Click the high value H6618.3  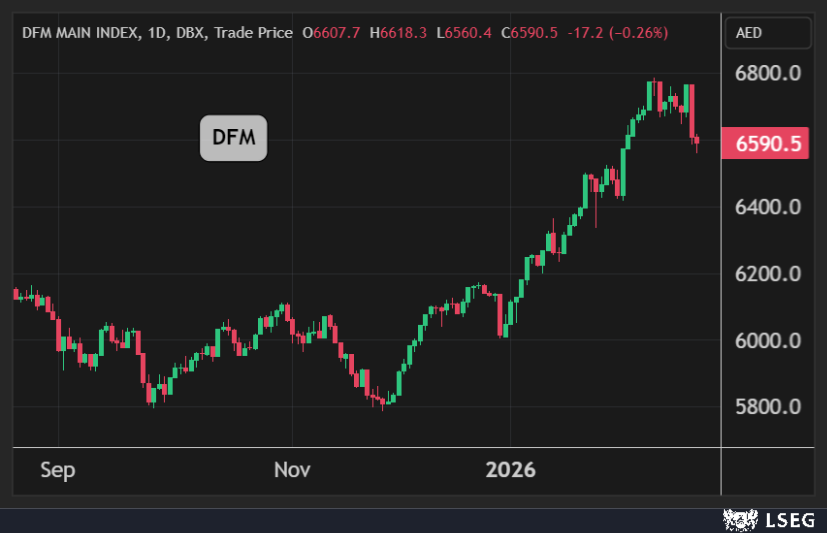pyautogui.click(x=398, y=34)
